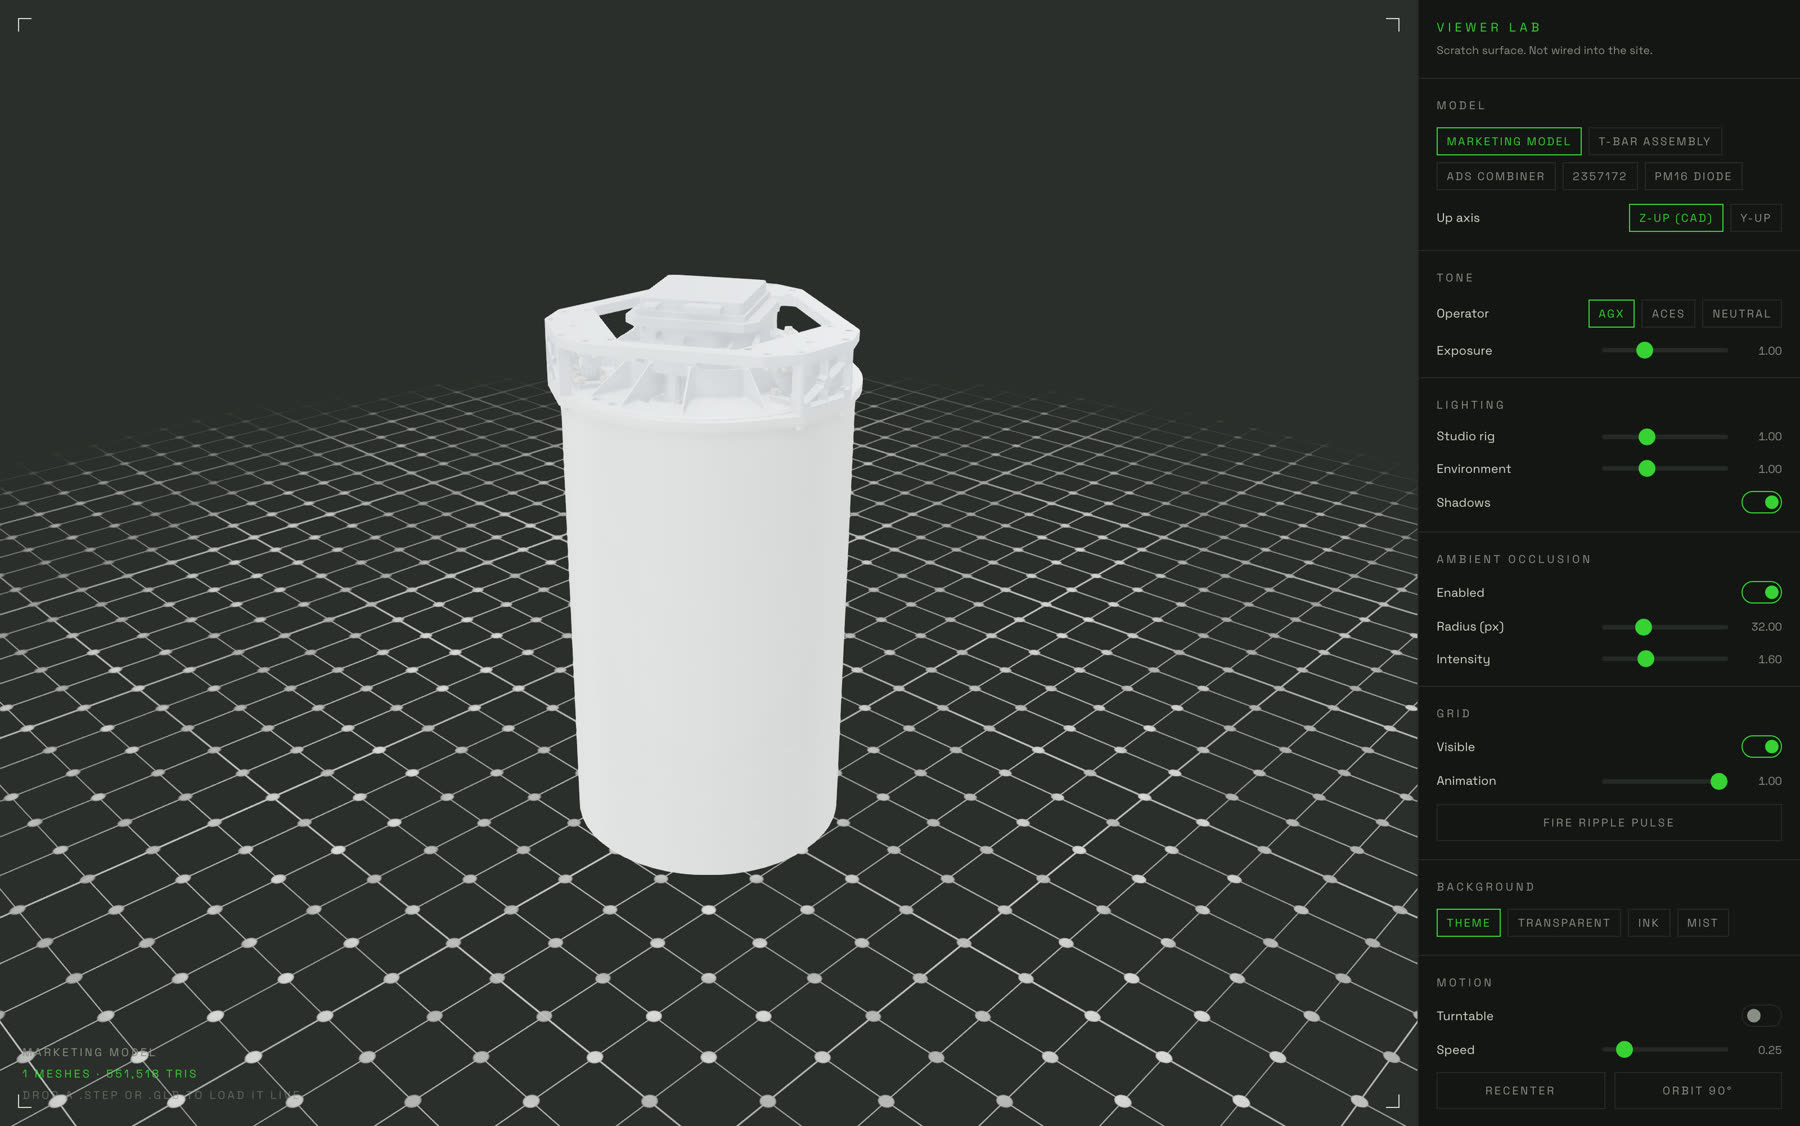
Task: Click the Animation value 1.00
Action: tap(1769, 781)
